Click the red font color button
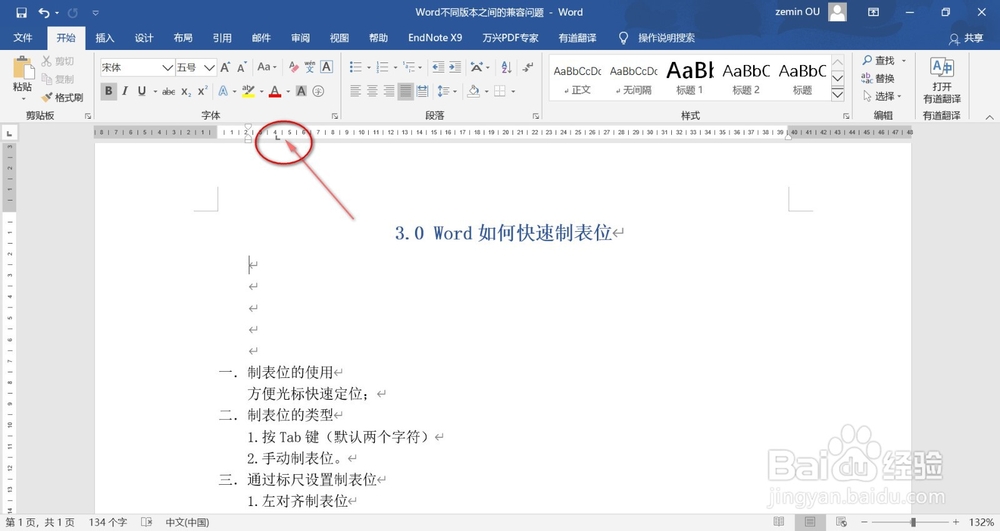The image size is (1000, 531). pos(275,92)
